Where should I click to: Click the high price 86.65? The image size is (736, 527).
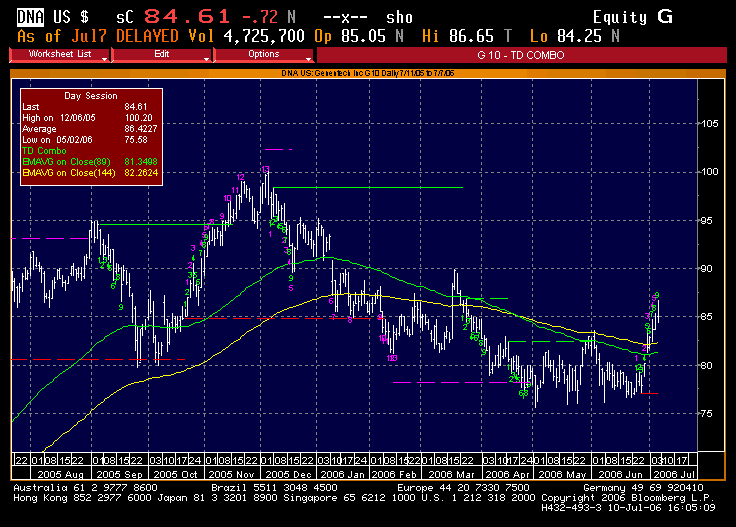pos(471,36)
